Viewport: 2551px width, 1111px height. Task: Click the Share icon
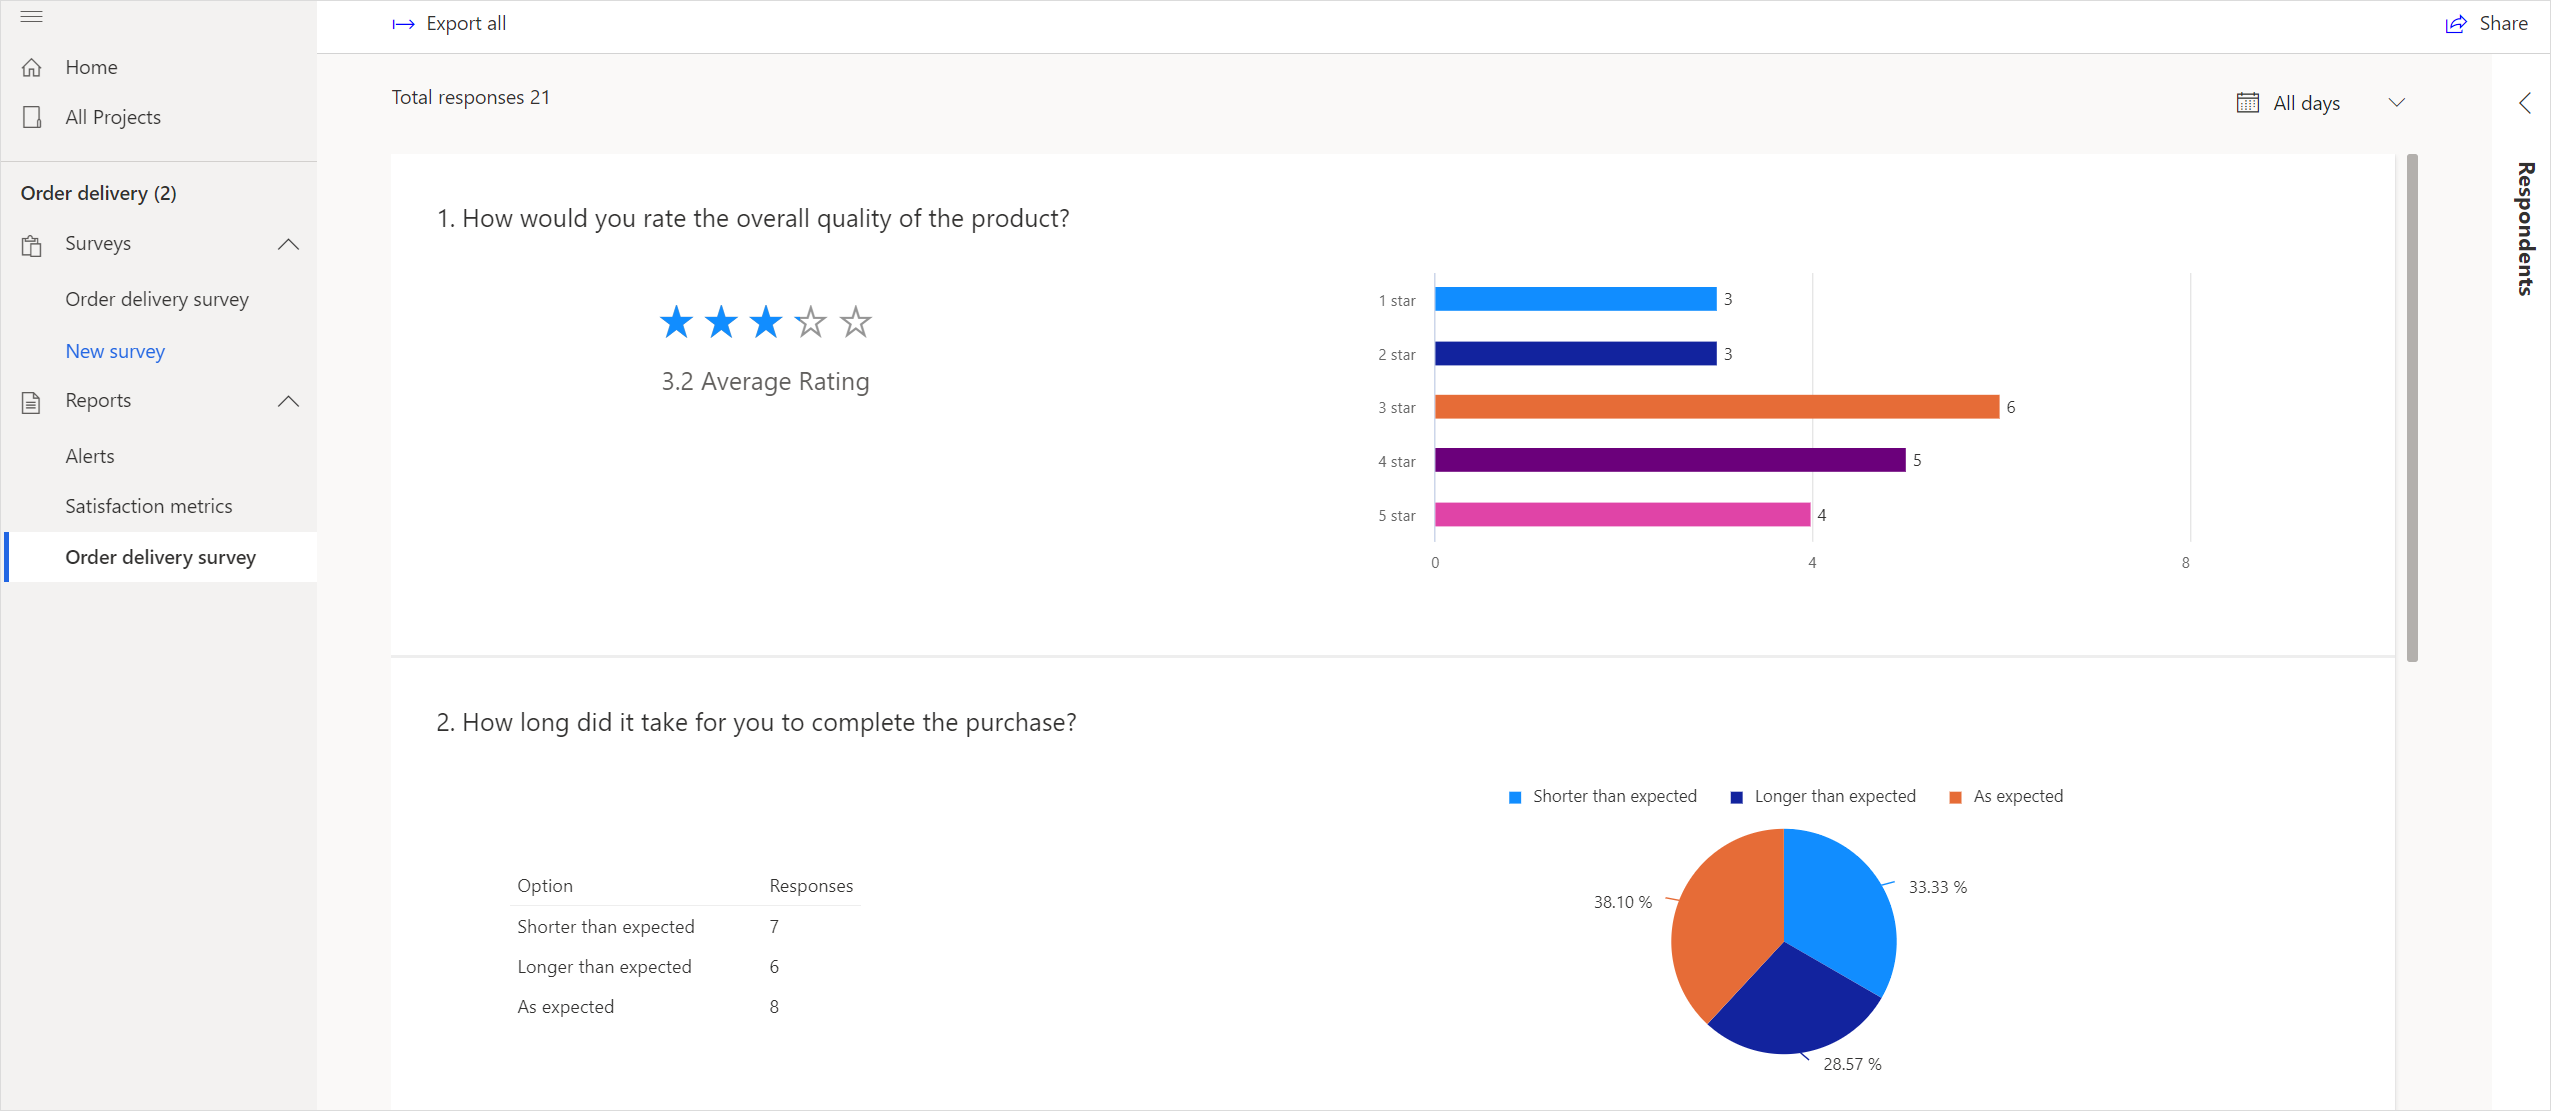pyautogui.click(x=2457, y=23)
